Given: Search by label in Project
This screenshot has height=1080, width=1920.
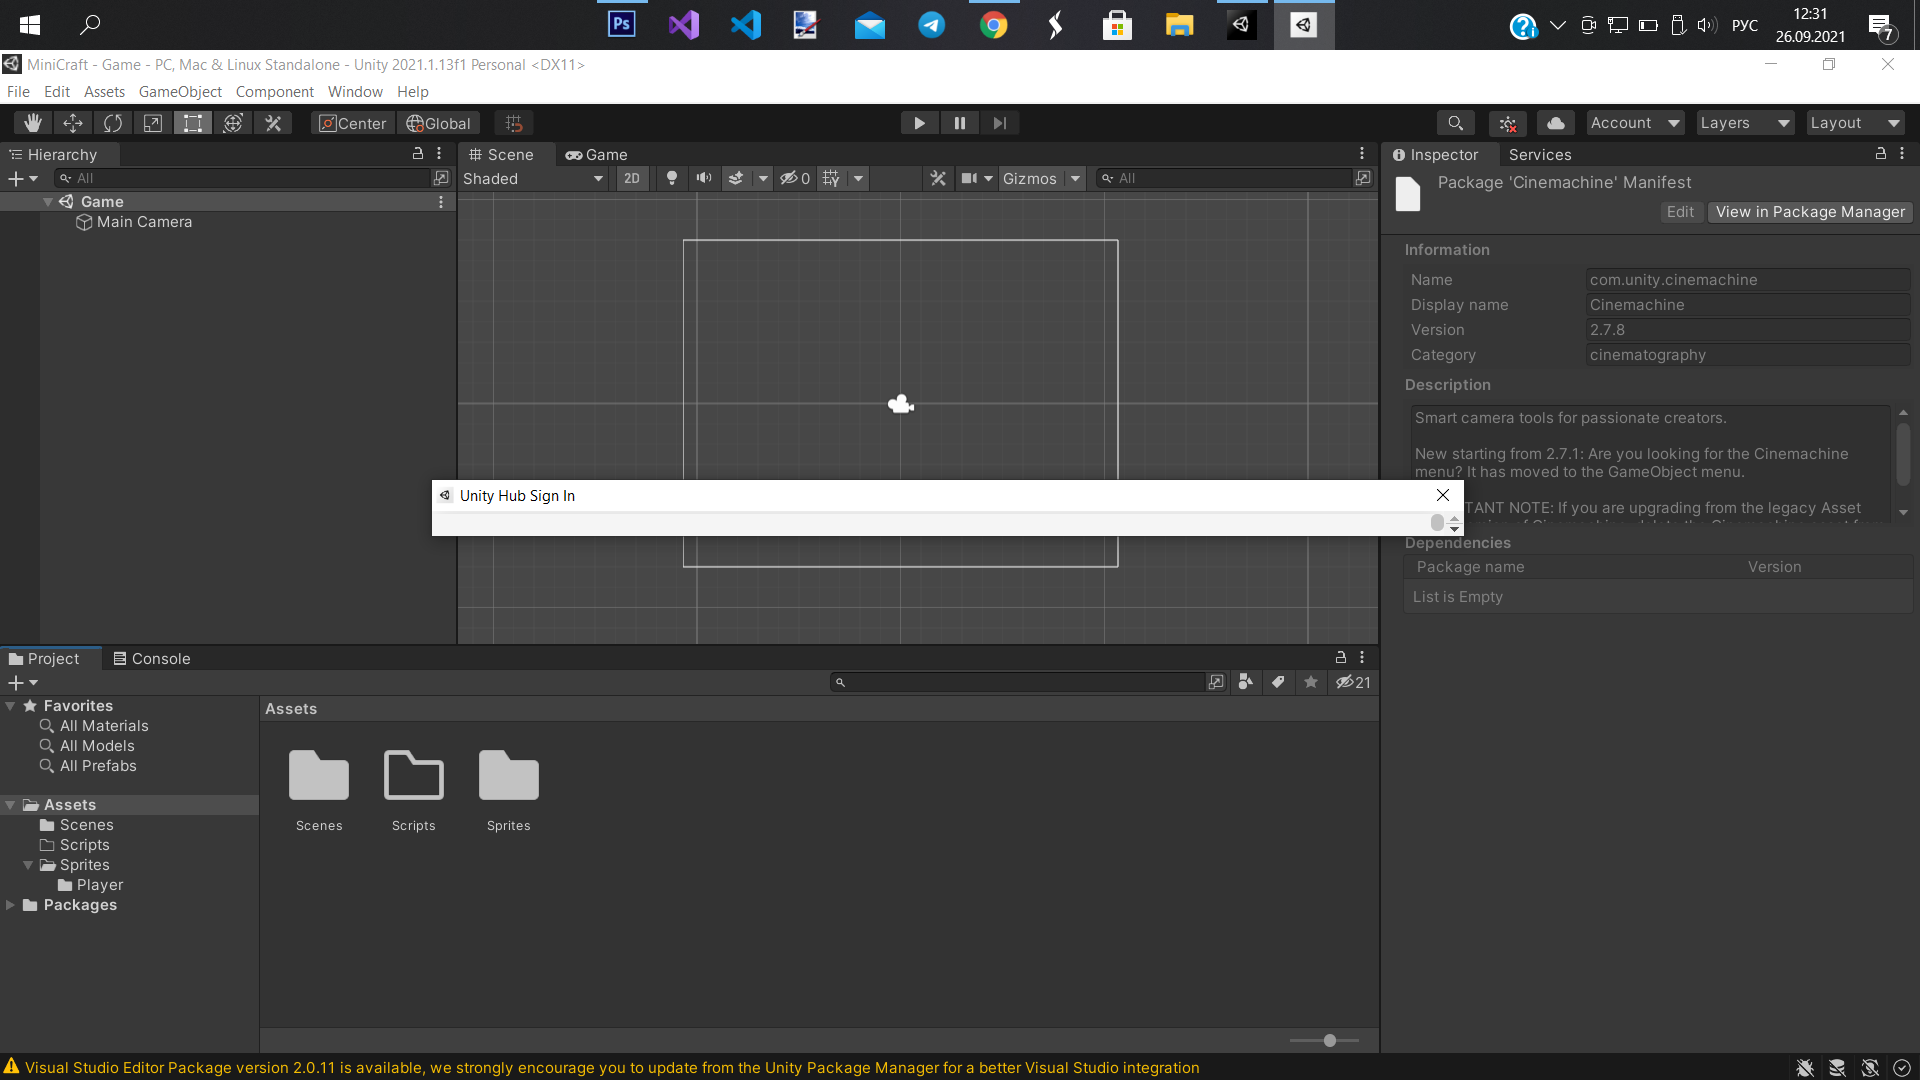Looking at the screenshot, I should pyautogui.click(x=1278, y=682).
